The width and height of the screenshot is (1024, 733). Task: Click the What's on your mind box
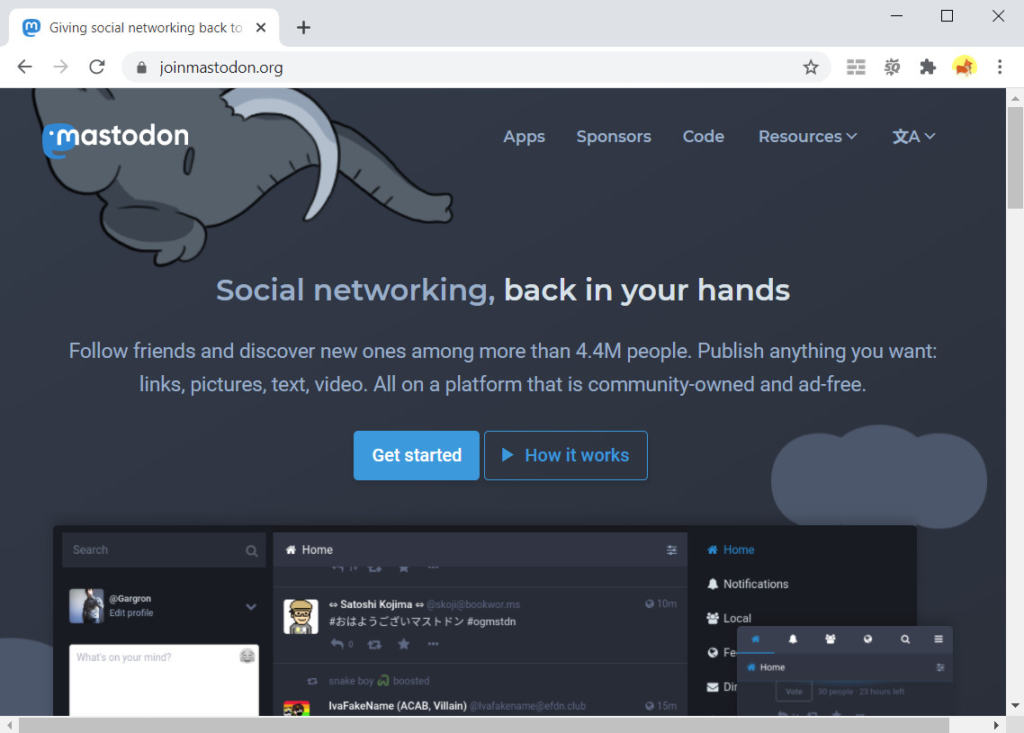tap(164, 680)
